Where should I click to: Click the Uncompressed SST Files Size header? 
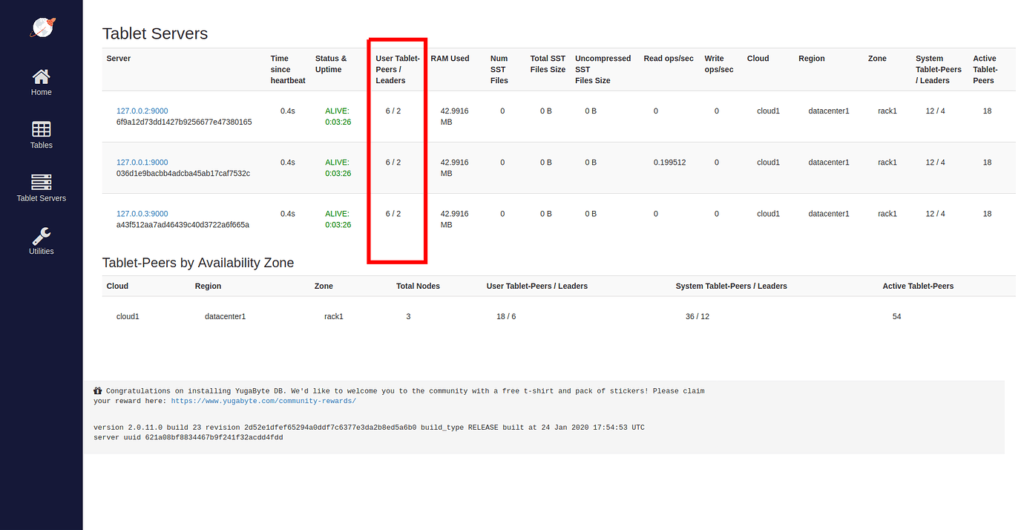[603, 69]
